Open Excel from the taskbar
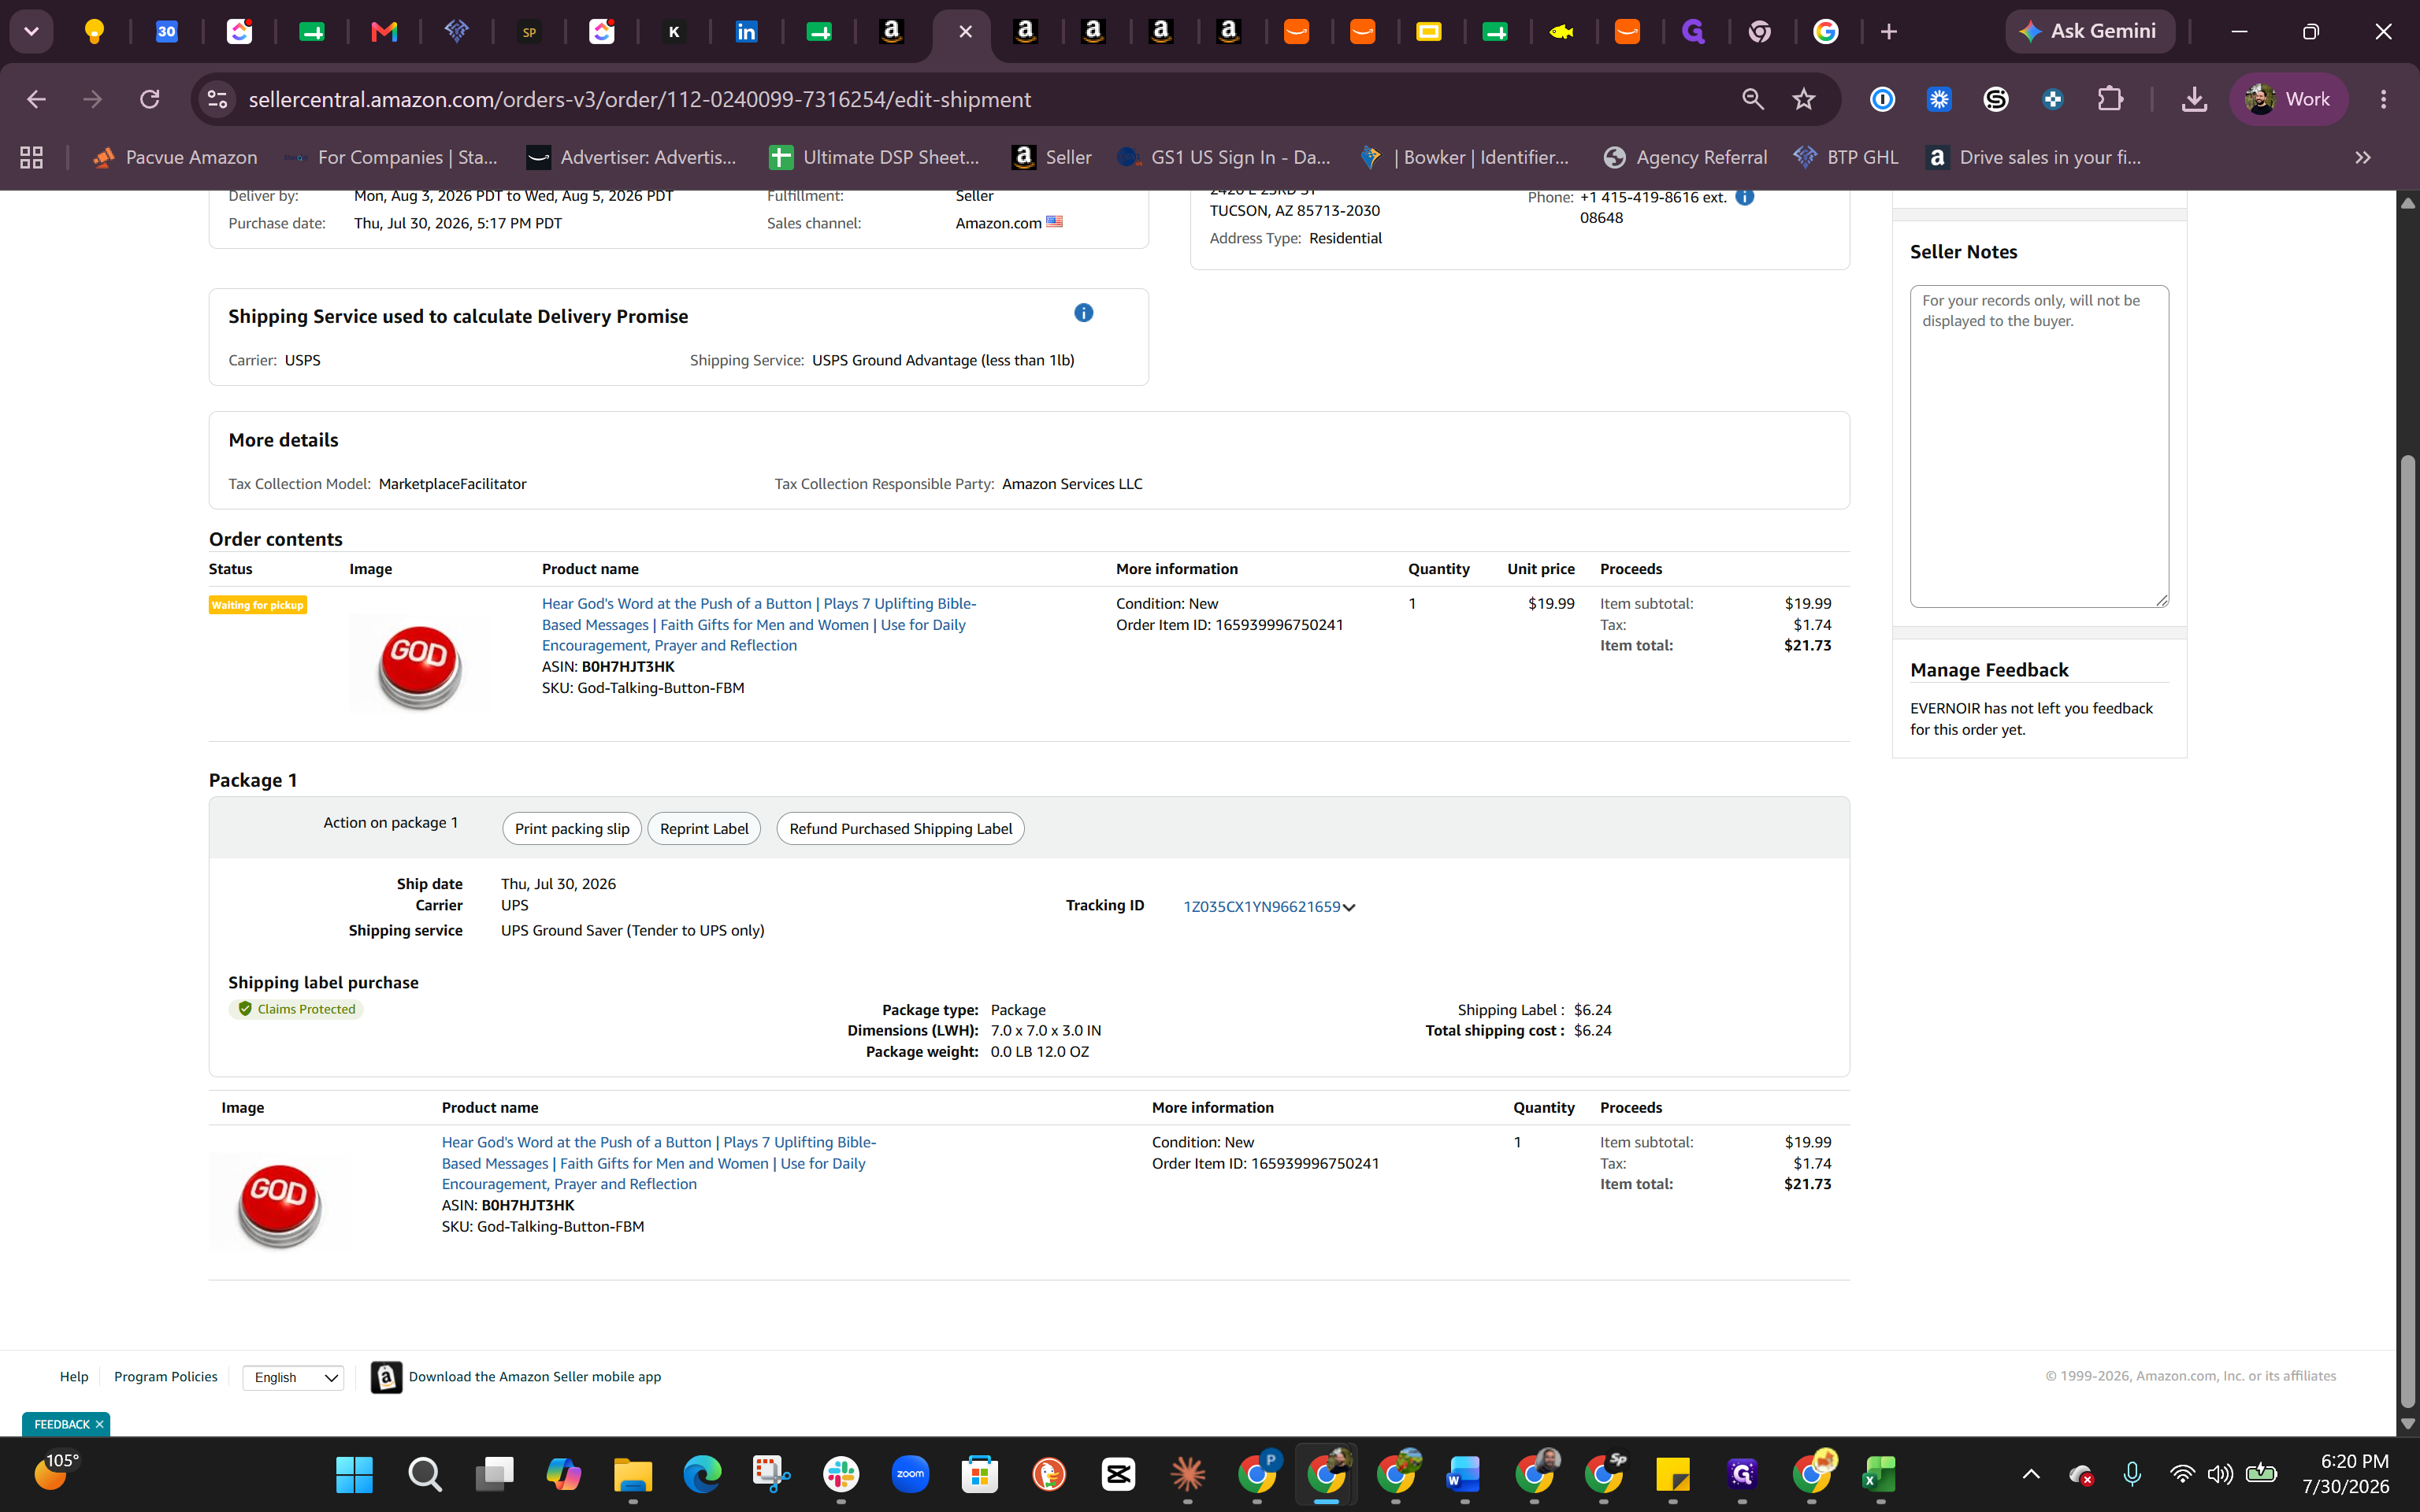This screenshot has height=1512, width=2420. point(1879,1474)
